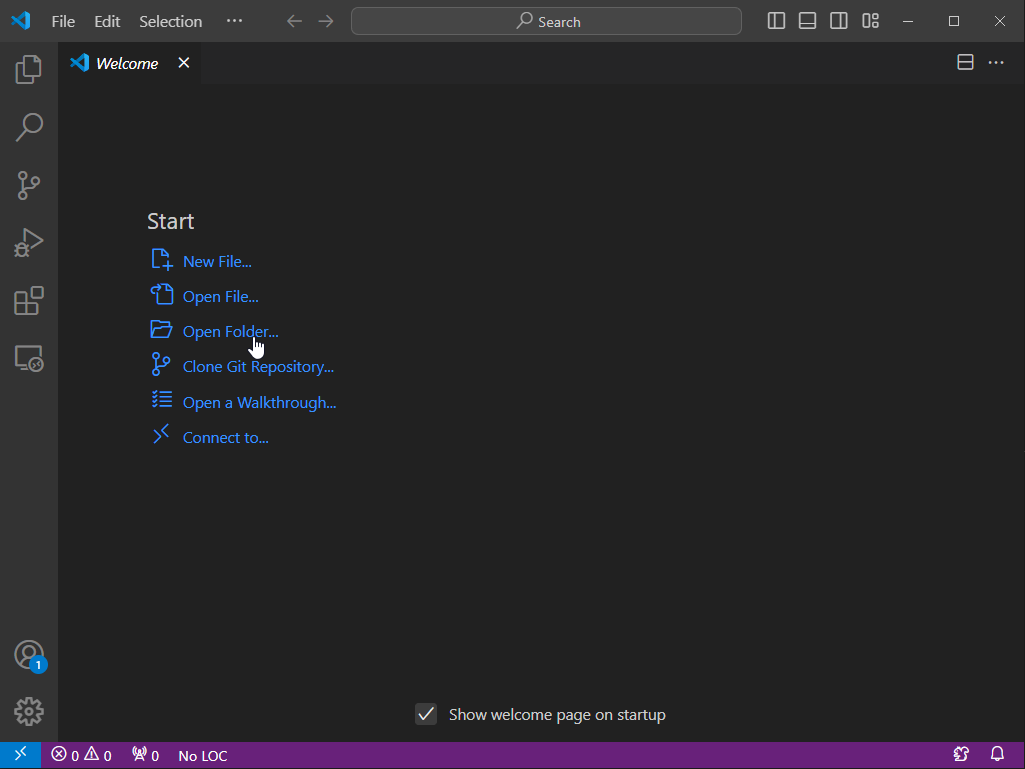
Task: Click the ports forwarded indicator showing 0
Action: pyautogui.click(x=145, y=755)
